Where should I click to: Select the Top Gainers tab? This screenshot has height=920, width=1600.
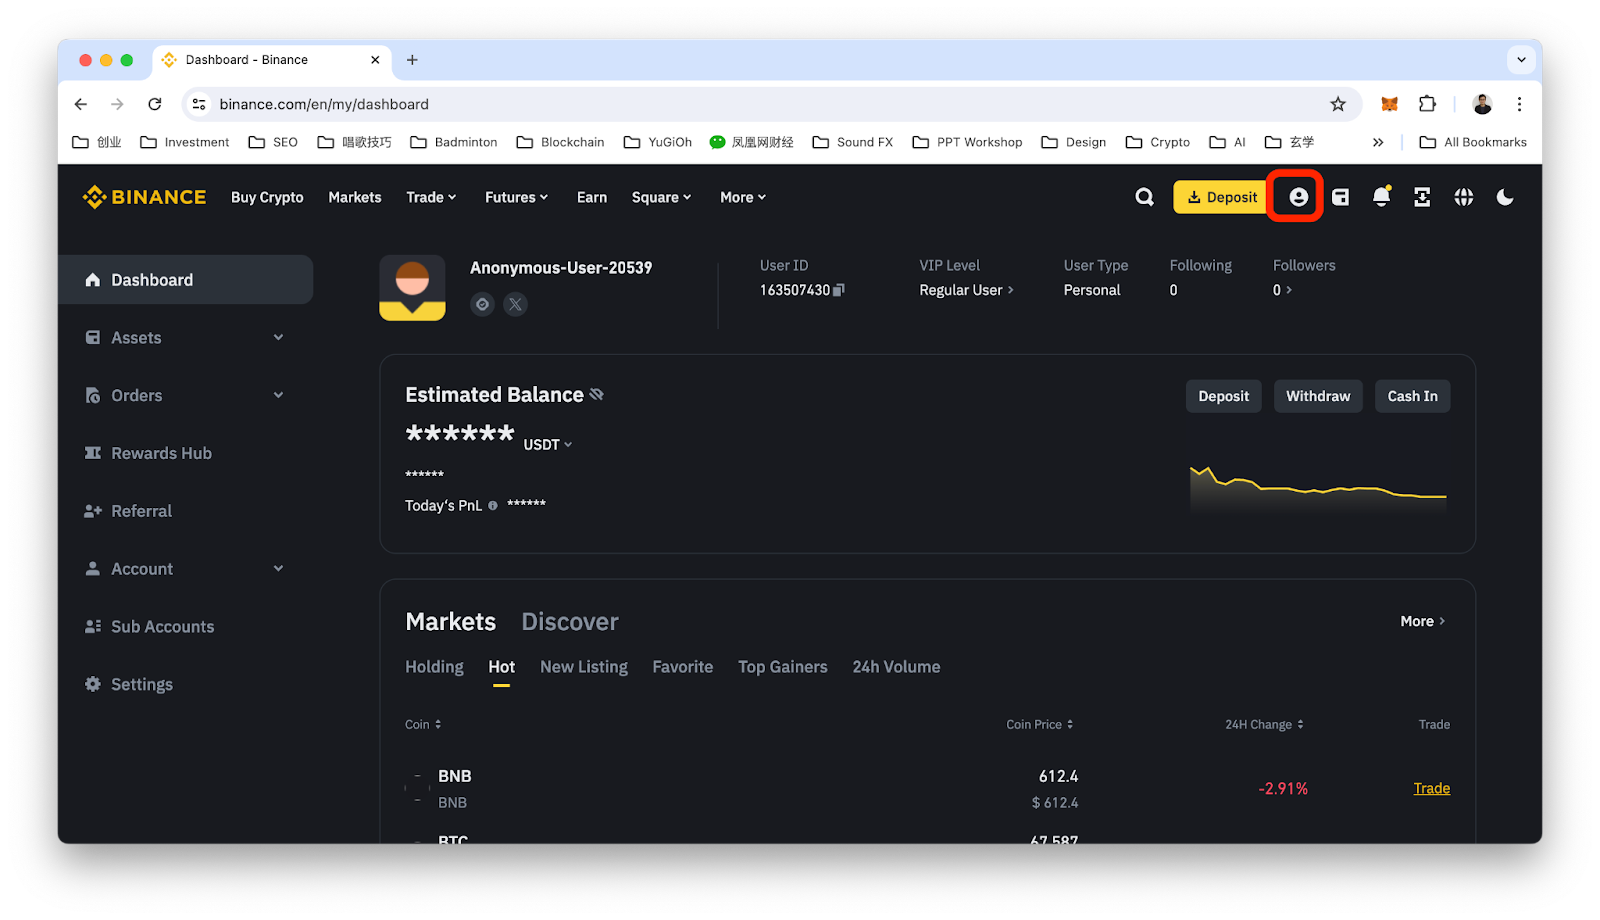783,667
